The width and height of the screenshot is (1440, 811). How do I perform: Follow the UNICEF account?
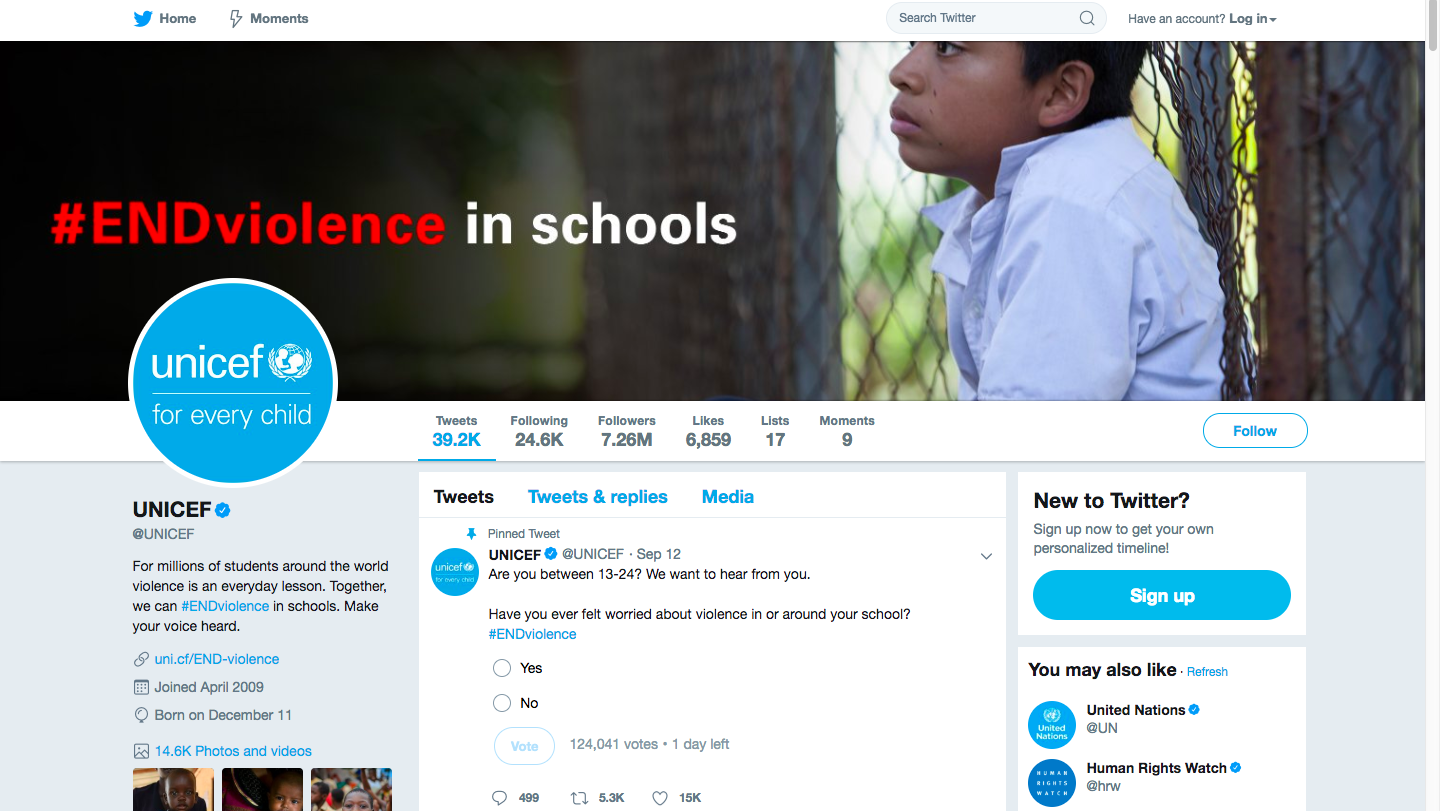tap(1255, 431)
